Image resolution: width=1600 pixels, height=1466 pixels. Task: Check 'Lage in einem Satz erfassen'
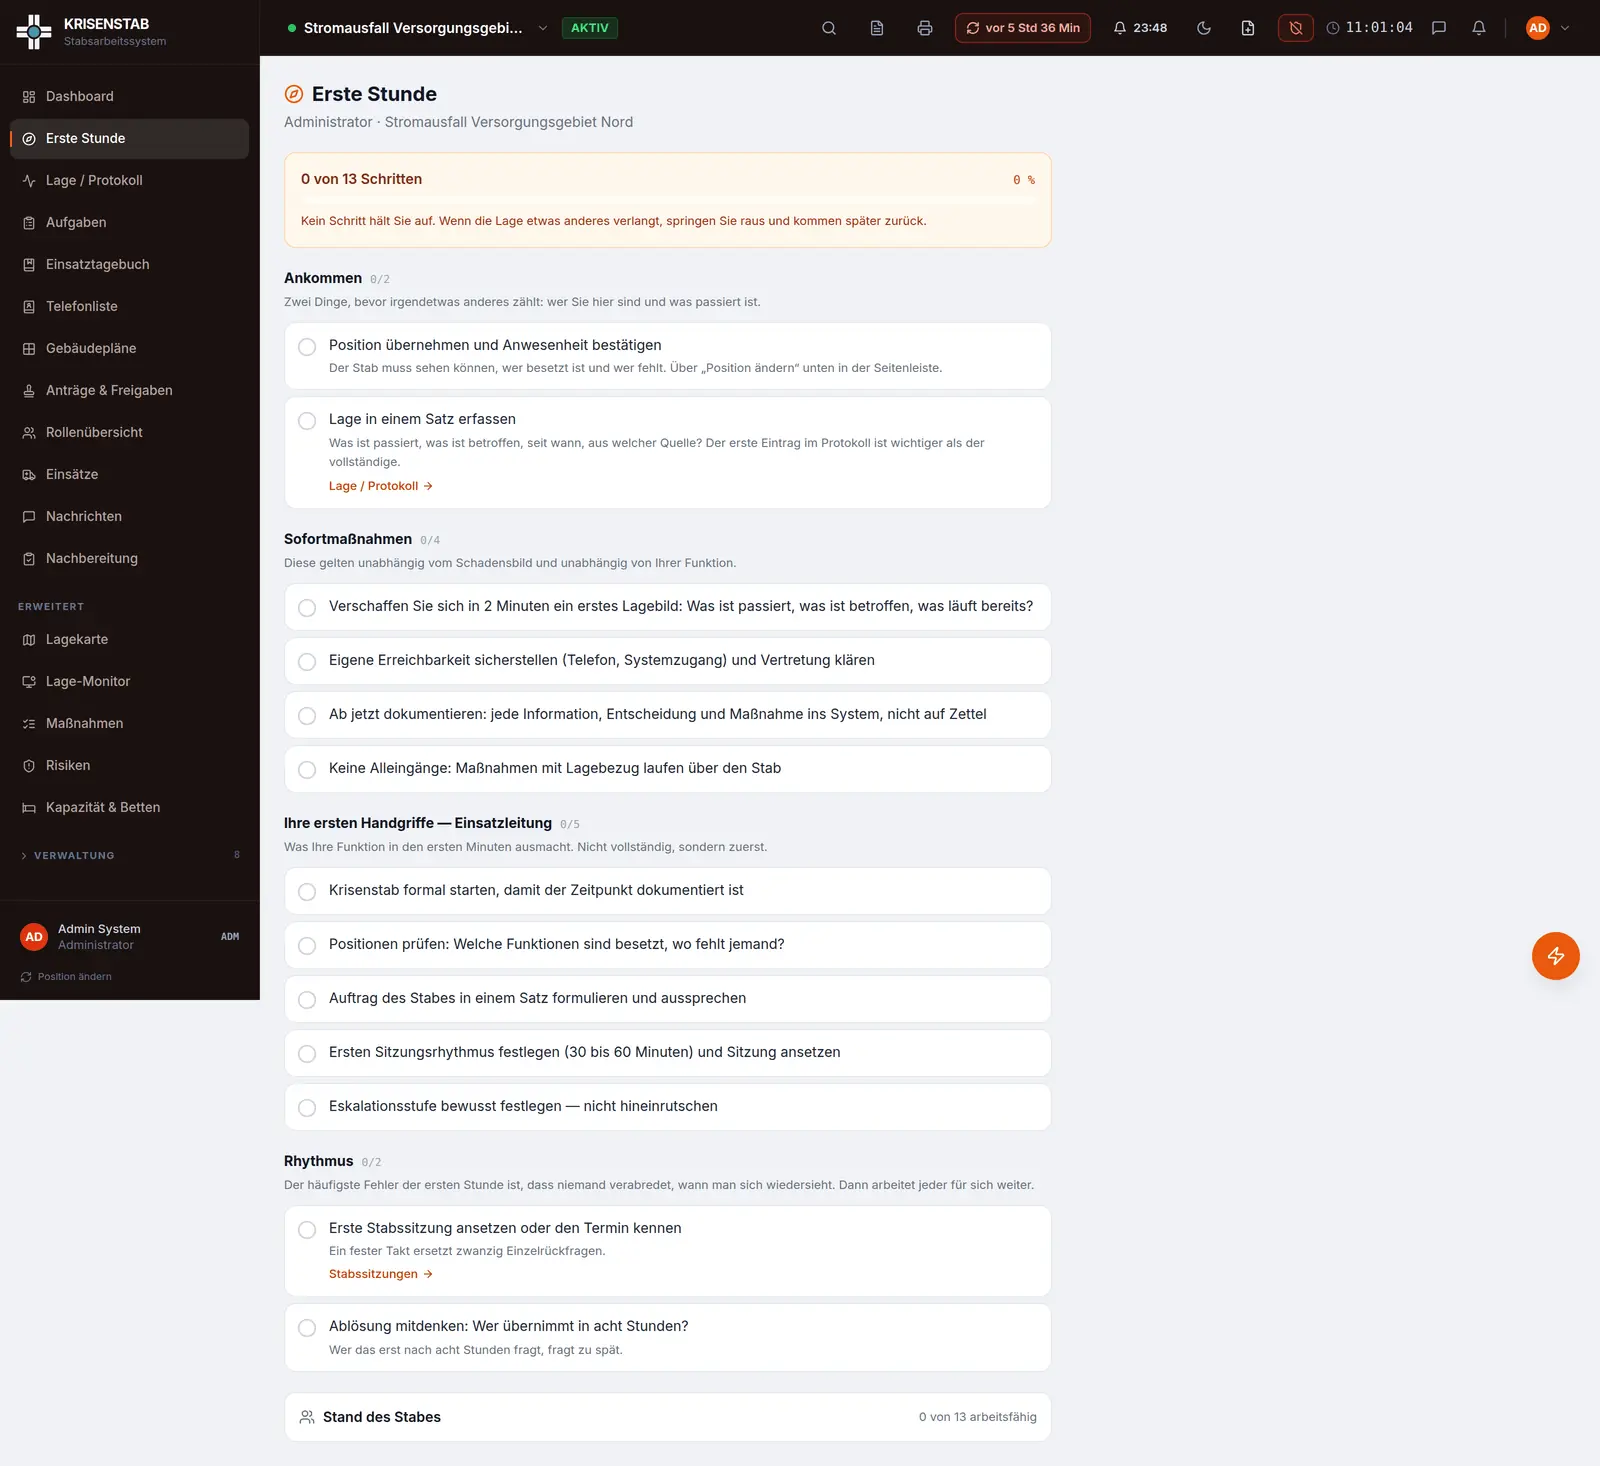307,421
